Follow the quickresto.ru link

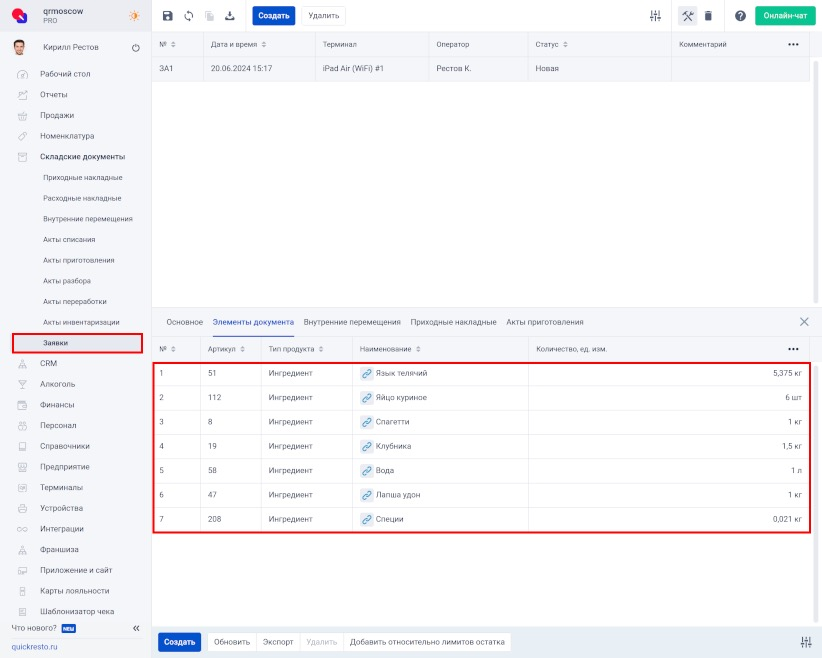click(x=34, y=647)
